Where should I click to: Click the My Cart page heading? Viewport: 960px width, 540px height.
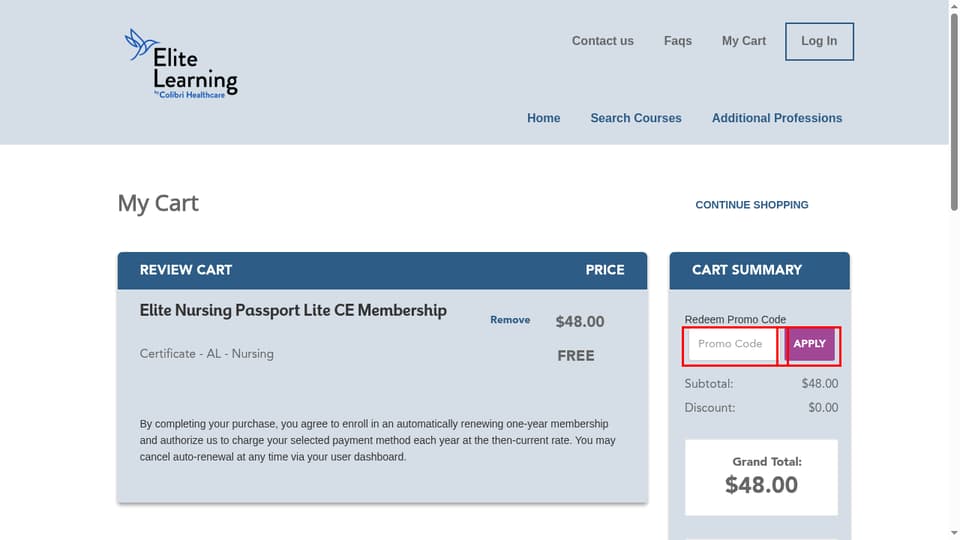(x=158, y=203)
